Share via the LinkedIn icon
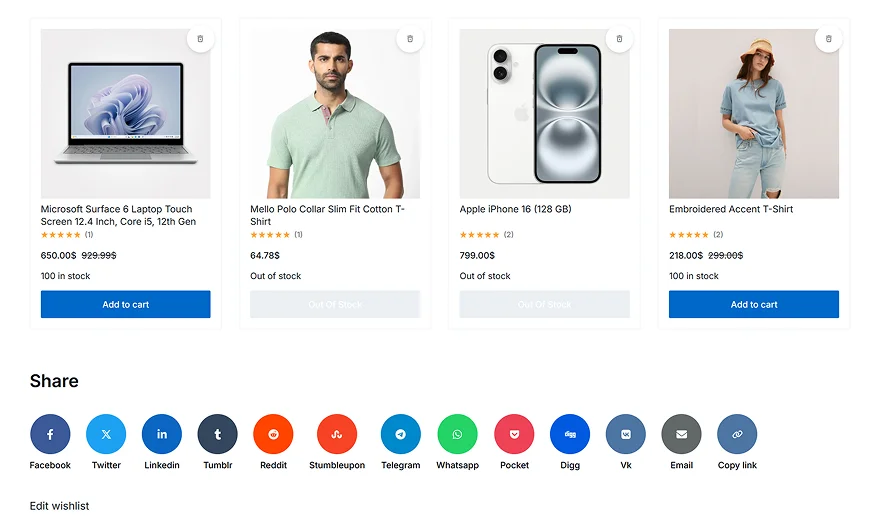The height and width of the screenshot is (528, 880). coord(162,435)
